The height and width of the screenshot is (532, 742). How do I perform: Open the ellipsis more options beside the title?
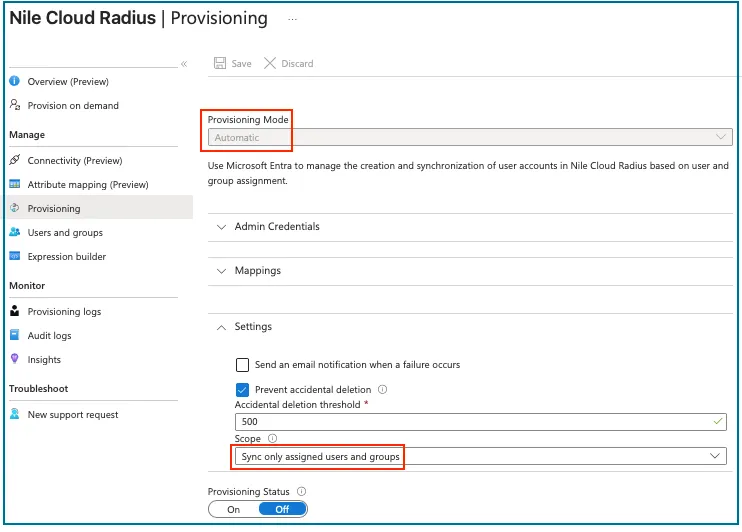292,19
